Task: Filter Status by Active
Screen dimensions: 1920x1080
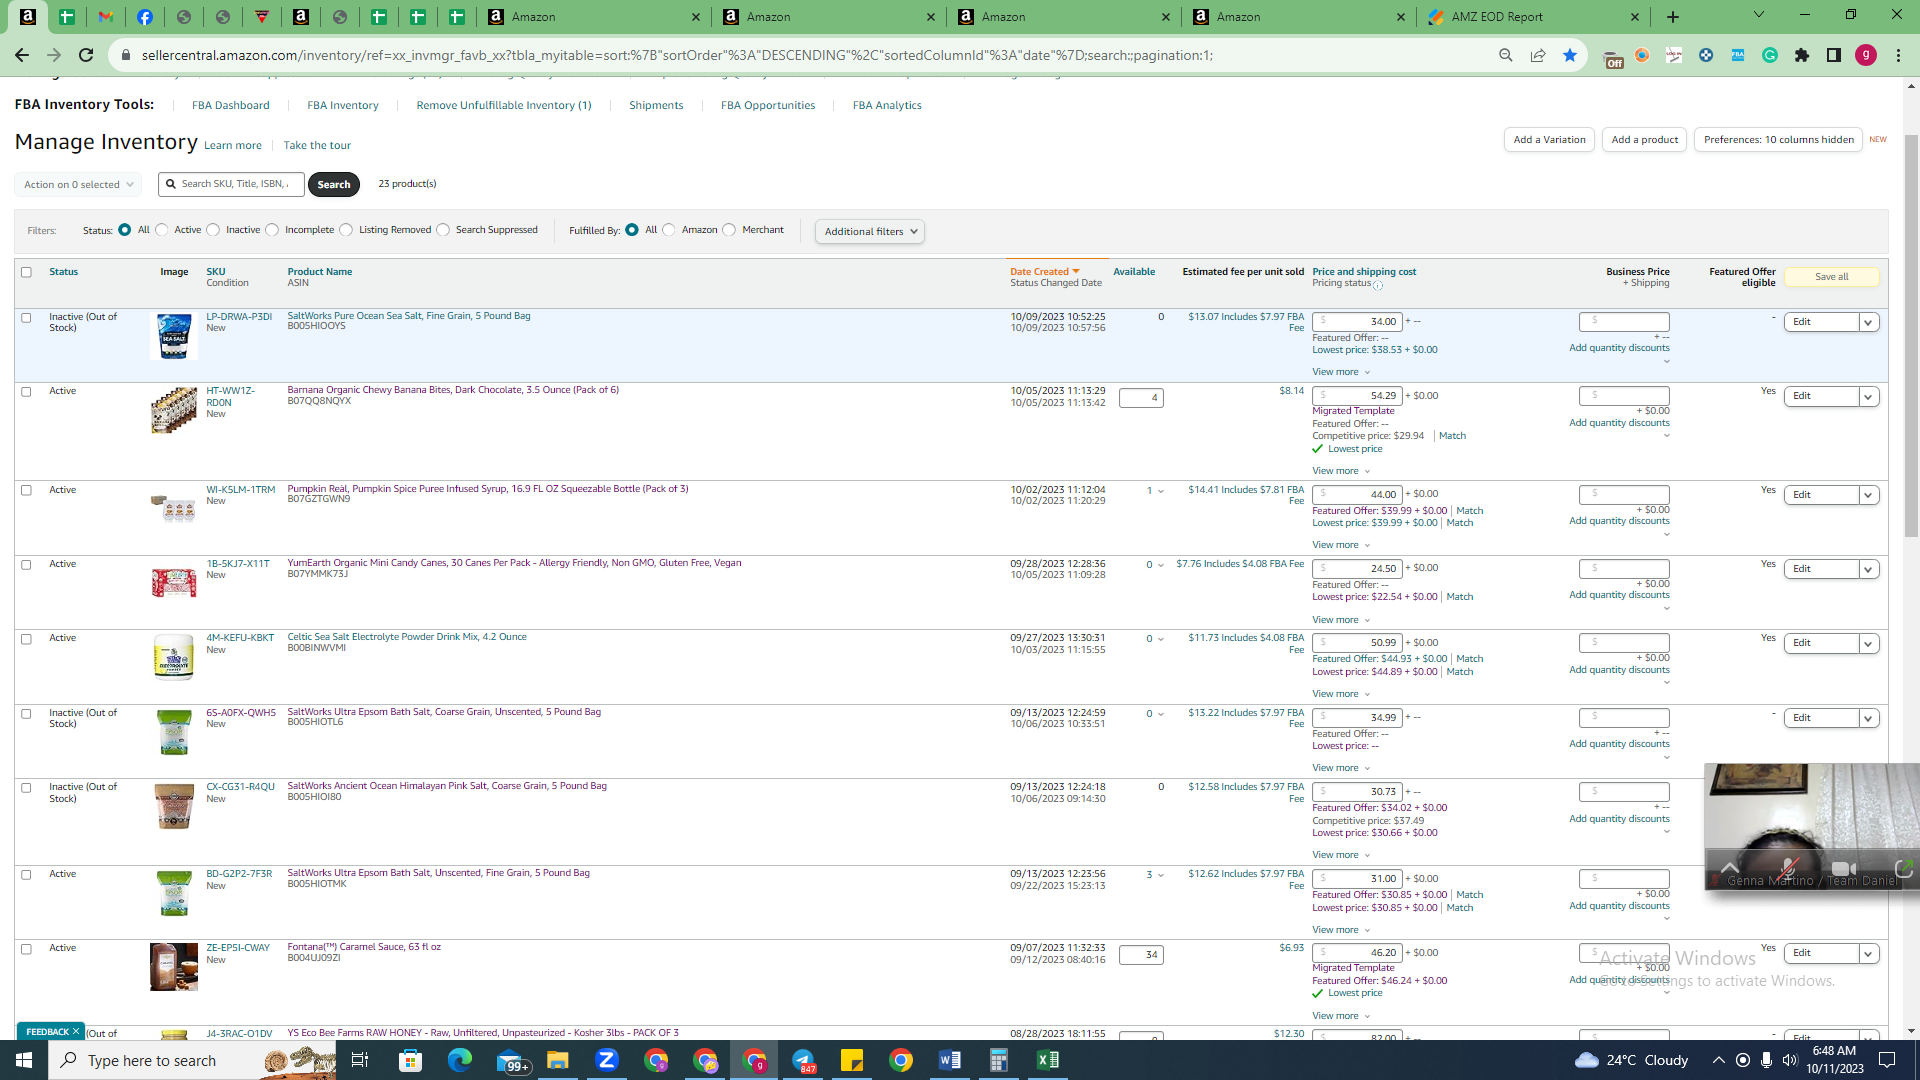Action: tap(162, 230)
